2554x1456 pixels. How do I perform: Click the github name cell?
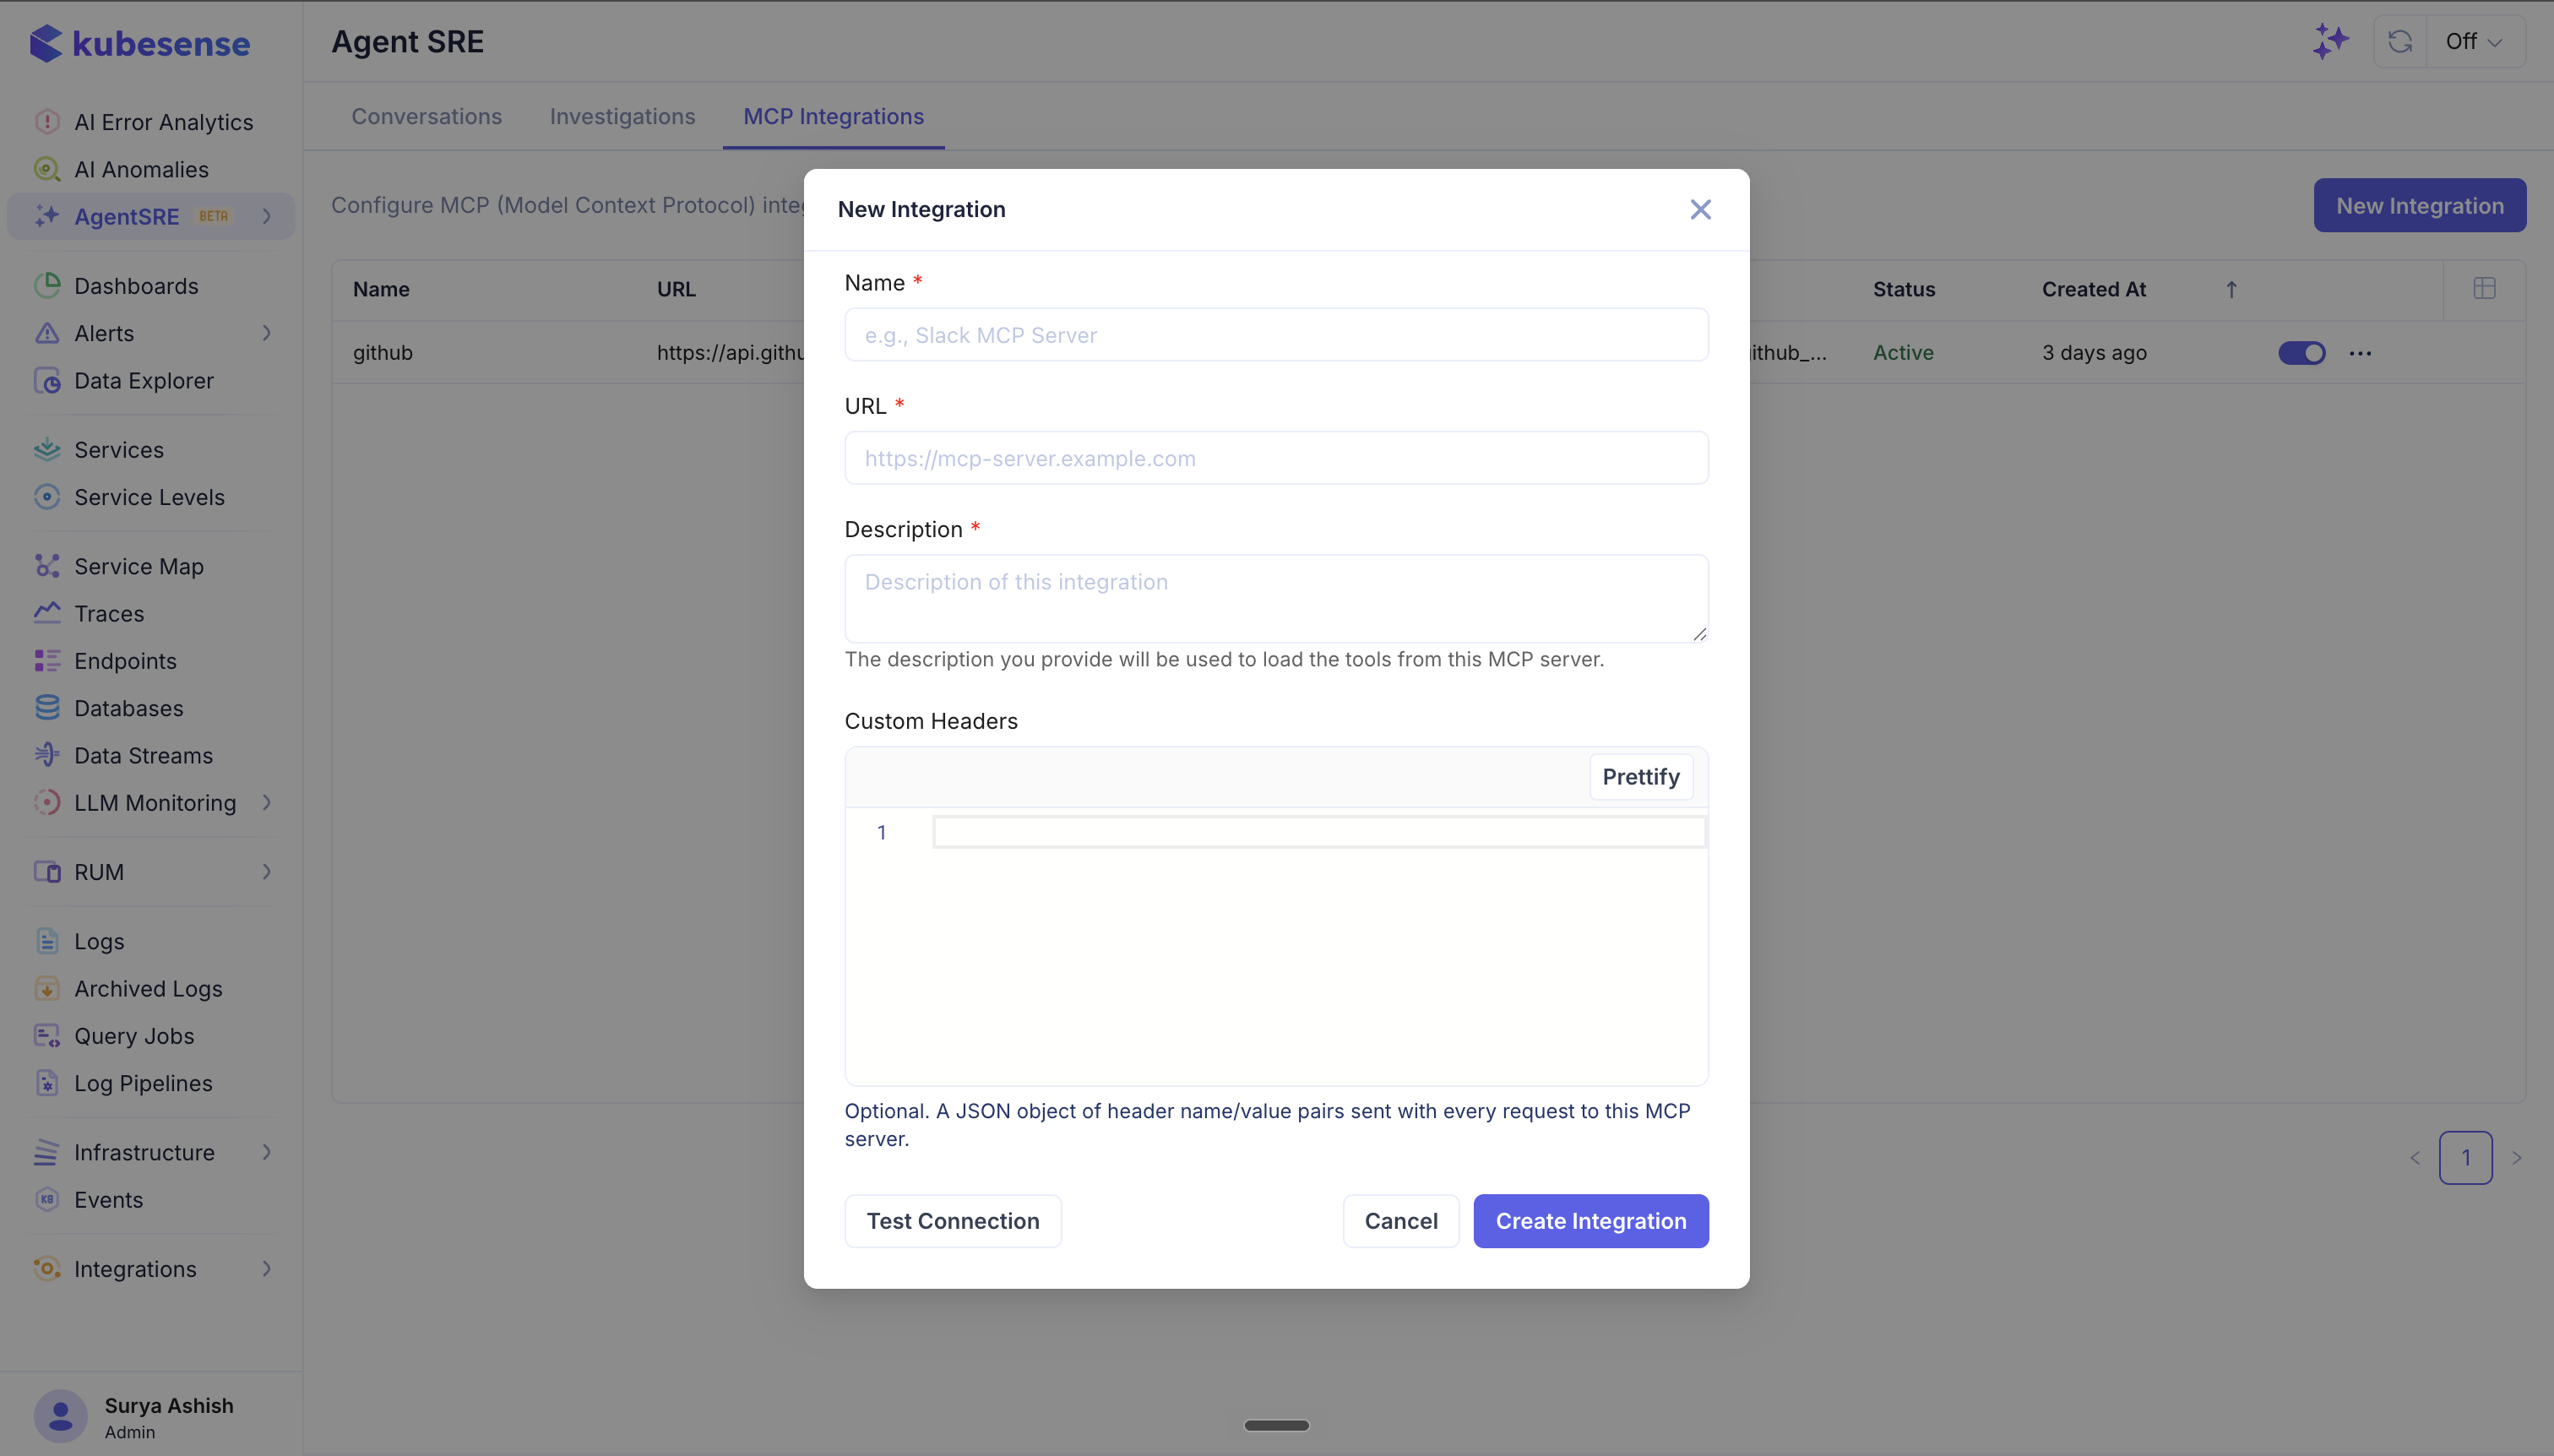[383, 353]
